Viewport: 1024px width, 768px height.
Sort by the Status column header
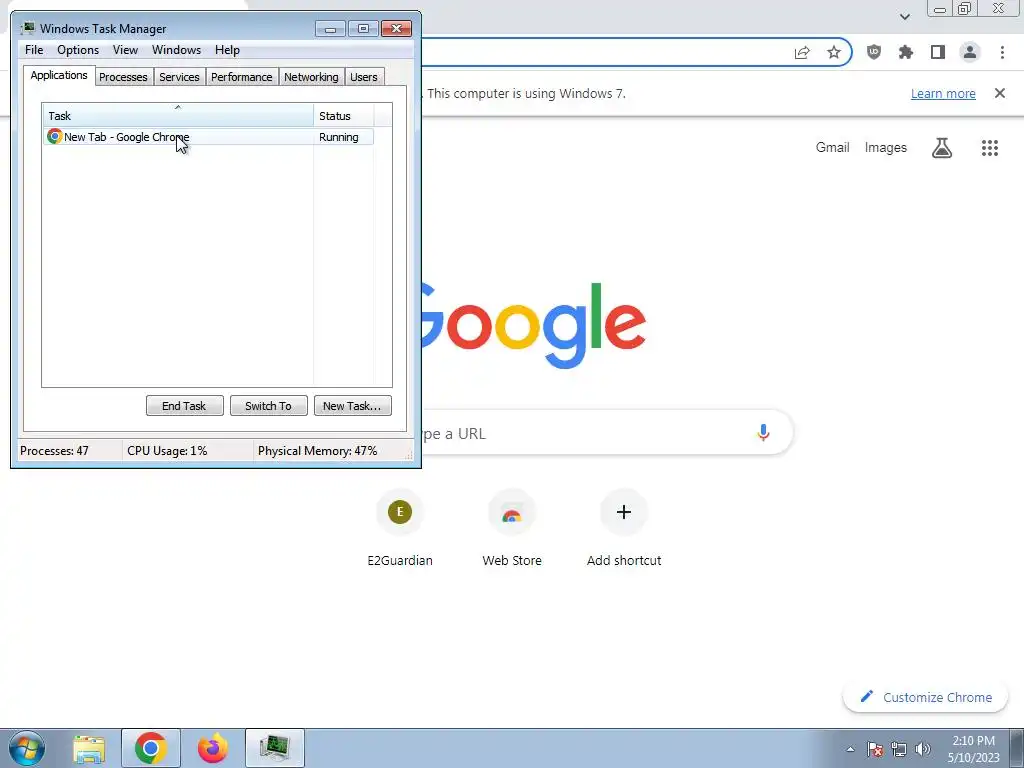click(344, 116)
